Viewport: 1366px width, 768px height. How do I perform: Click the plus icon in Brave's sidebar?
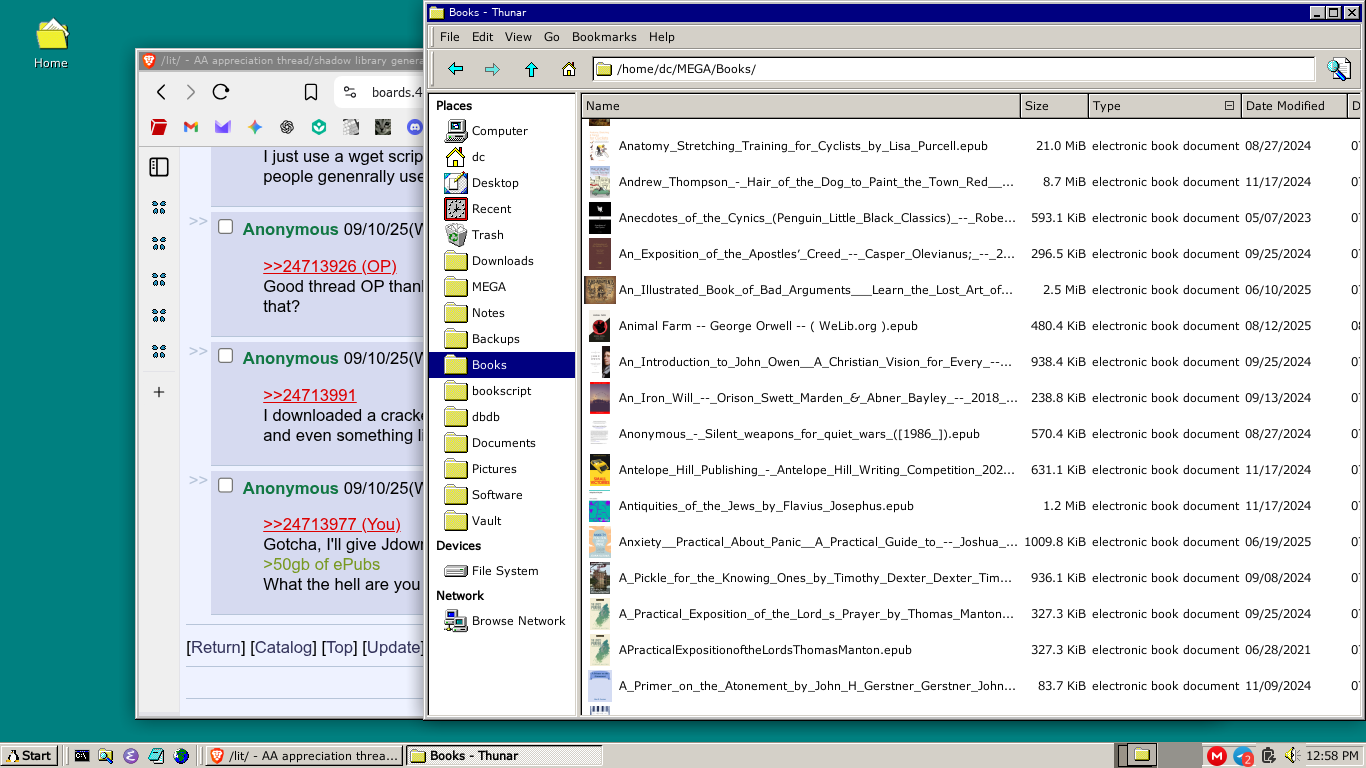point(159,392)
